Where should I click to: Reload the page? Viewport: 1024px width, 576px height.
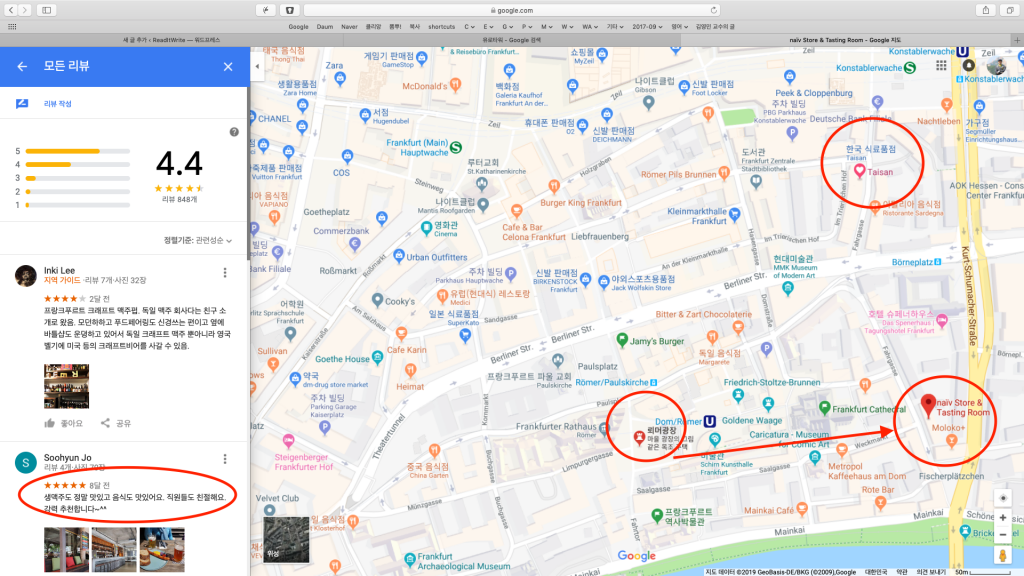click(x=713, y=10)
